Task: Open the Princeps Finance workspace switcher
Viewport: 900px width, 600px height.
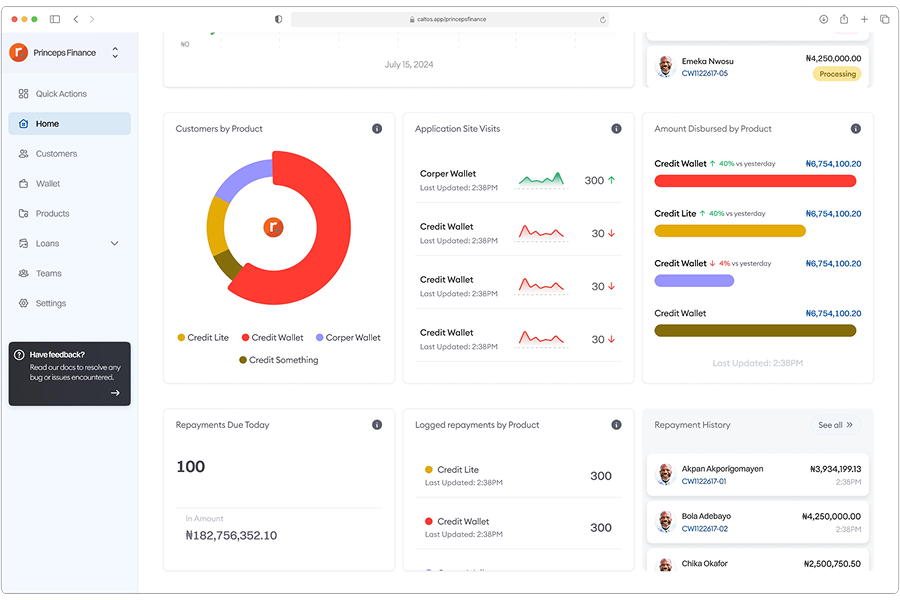Action: 115,53
